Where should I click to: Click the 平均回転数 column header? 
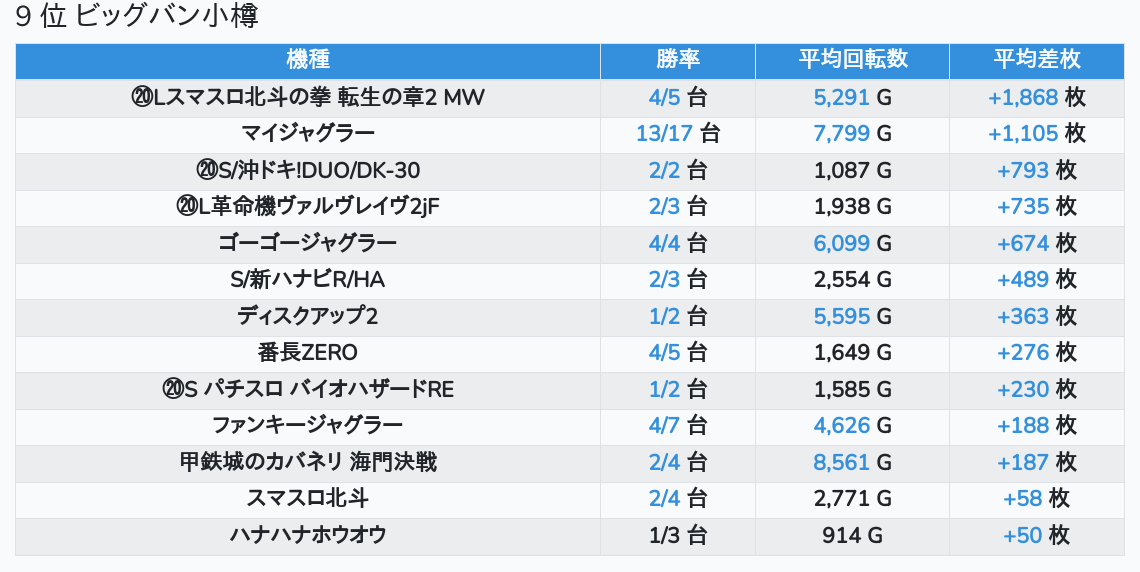852,60
